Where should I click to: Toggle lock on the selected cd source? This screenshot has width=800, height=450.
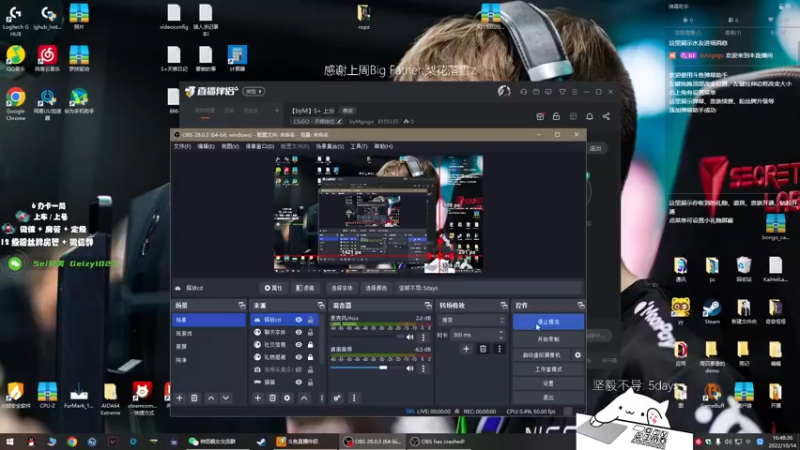[310, 320]
